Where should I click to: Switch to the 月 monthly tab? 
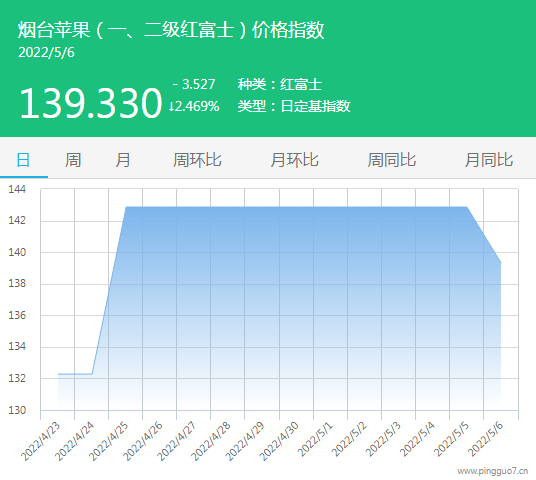(123, 160)
